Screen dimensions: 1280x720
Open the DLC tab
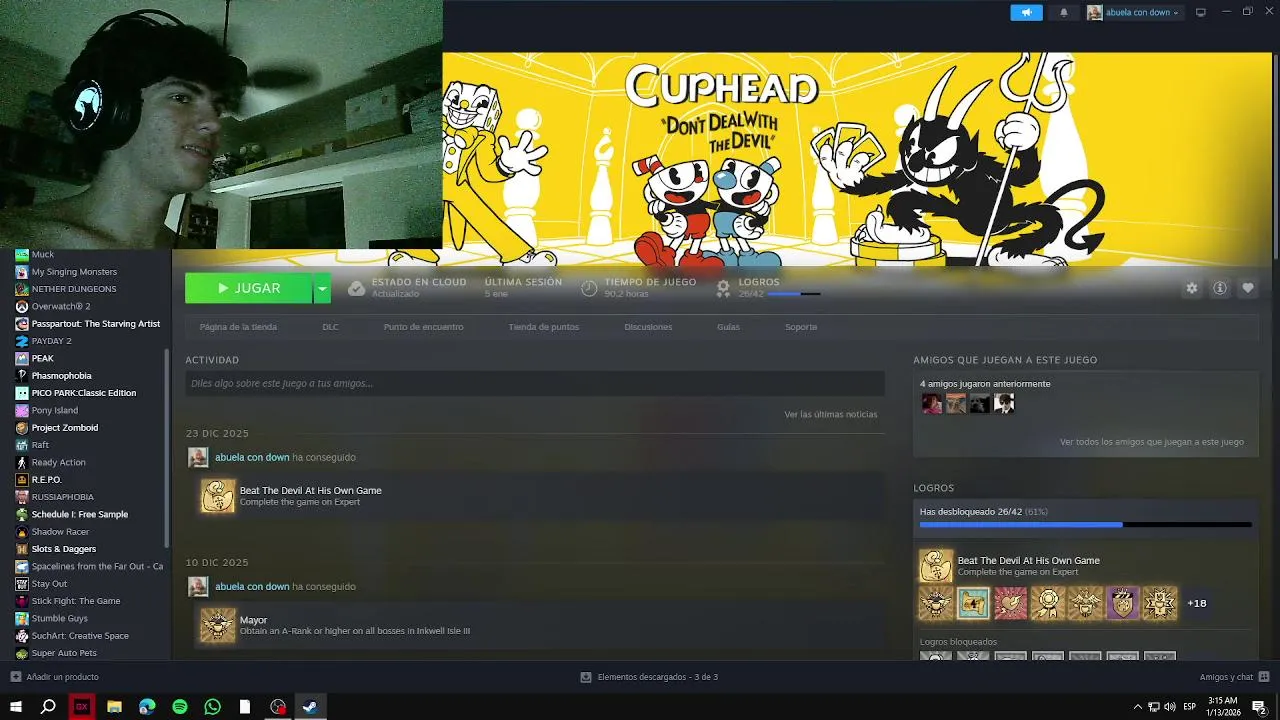pyautogui.click(x=330, y=327)
